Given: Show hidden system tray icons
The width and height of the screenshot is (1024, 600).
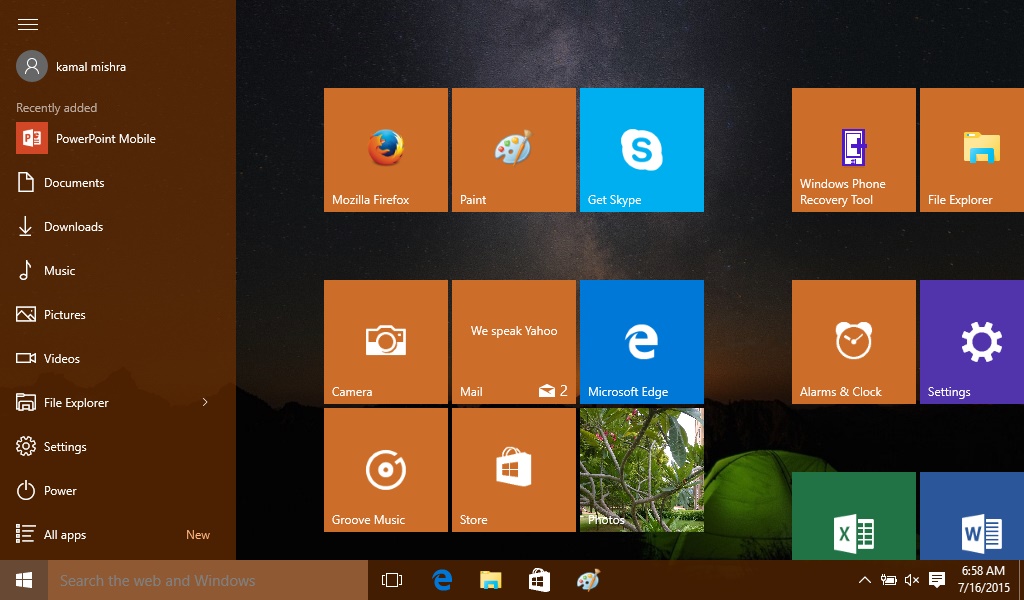Looking at the screenshot, I should pyautogui.click(x=864, y=580).
